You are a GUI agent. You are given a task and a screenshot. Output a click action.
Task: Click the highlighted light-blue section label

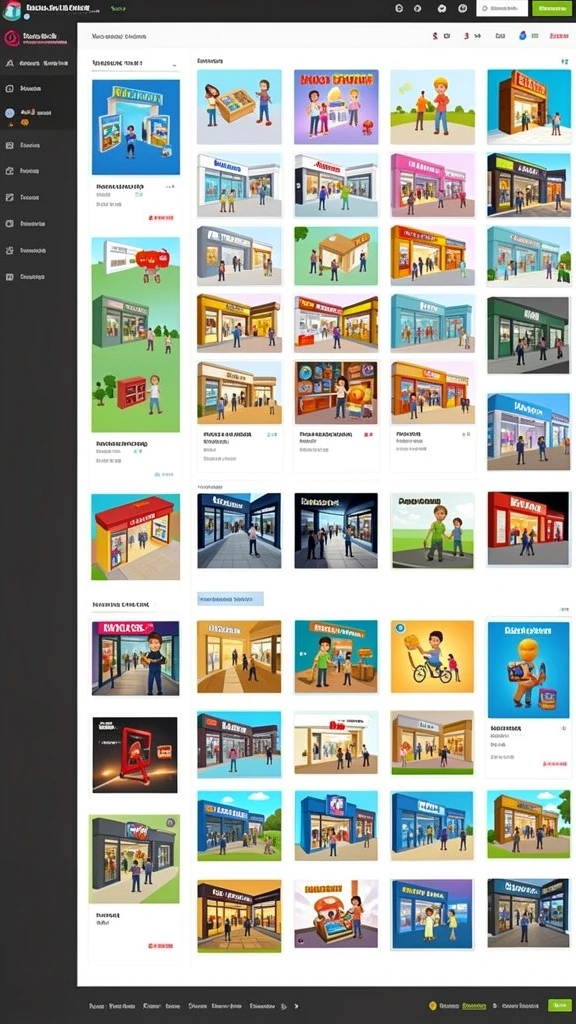(x=231, y=599)
